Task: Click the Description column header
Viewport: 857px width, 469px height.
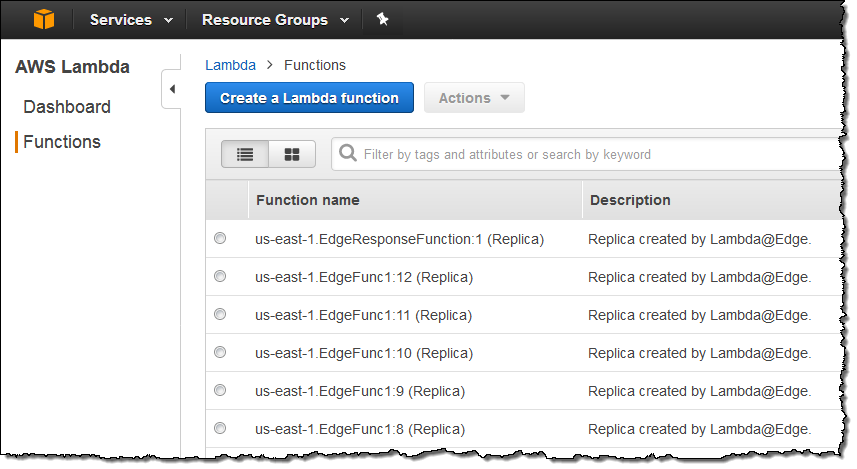Action: 630,200
